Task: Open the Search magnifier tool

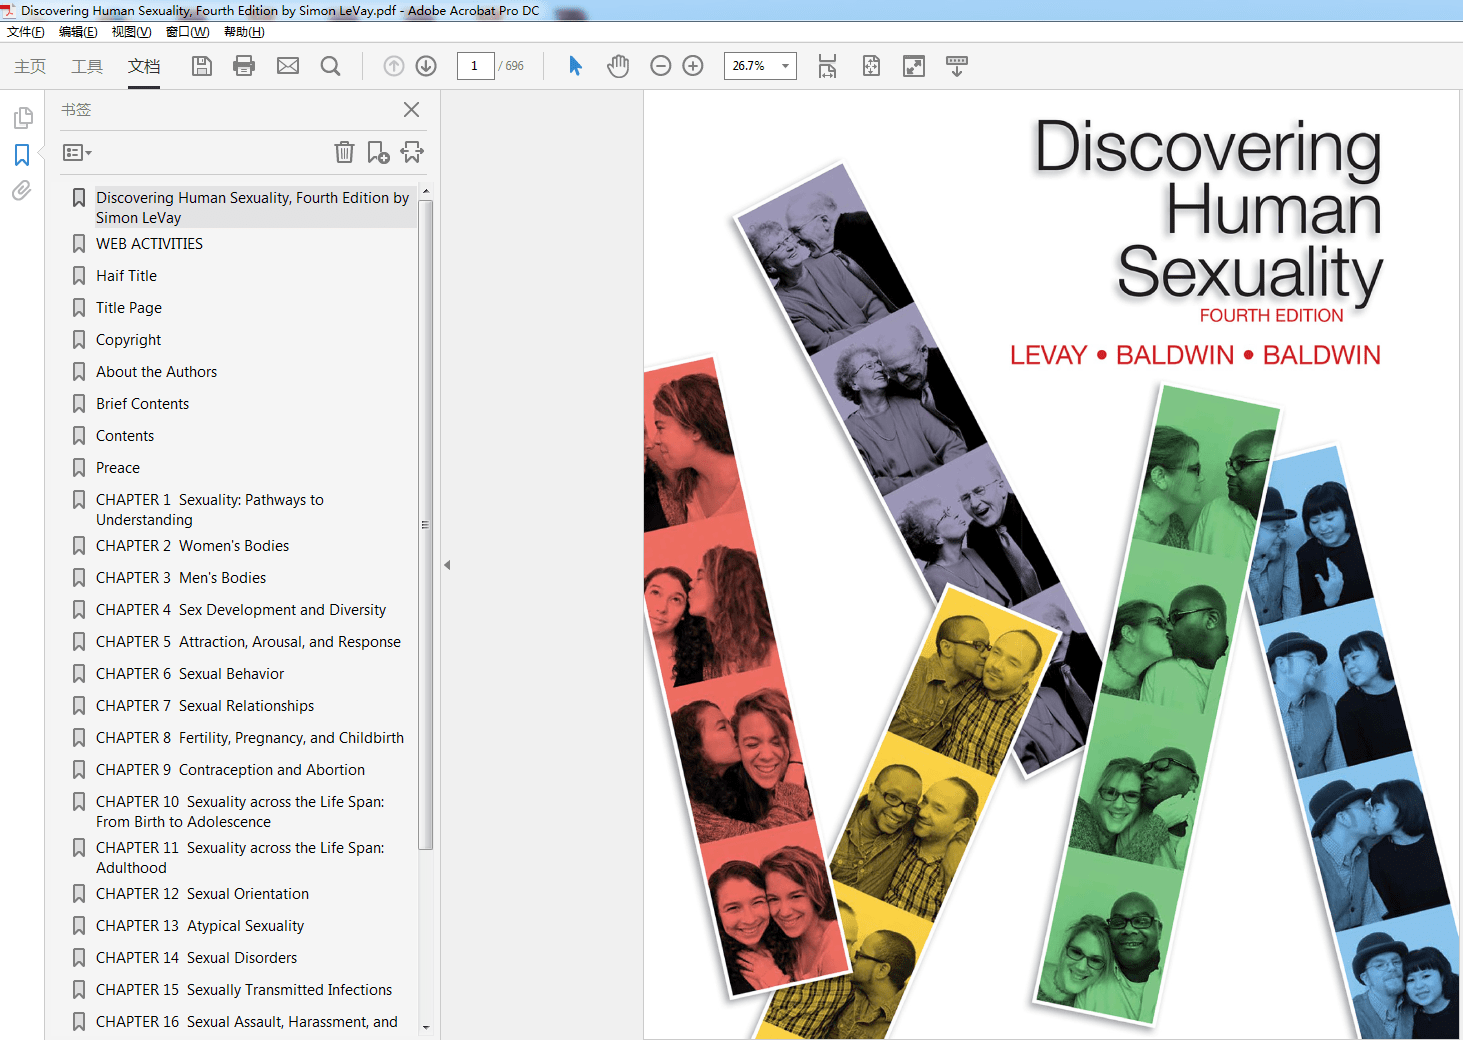Action: pyautogui.click(x=330, y=66)
